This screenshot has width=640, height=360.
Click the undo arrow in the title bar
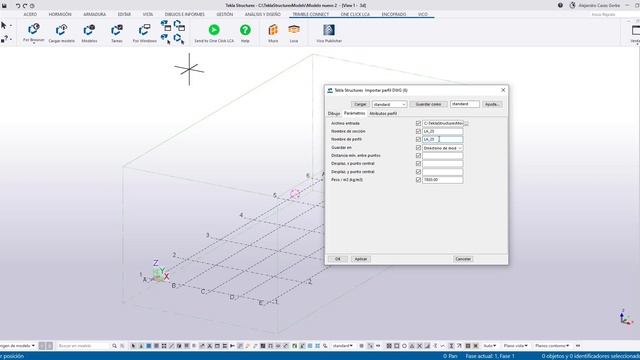18,6
